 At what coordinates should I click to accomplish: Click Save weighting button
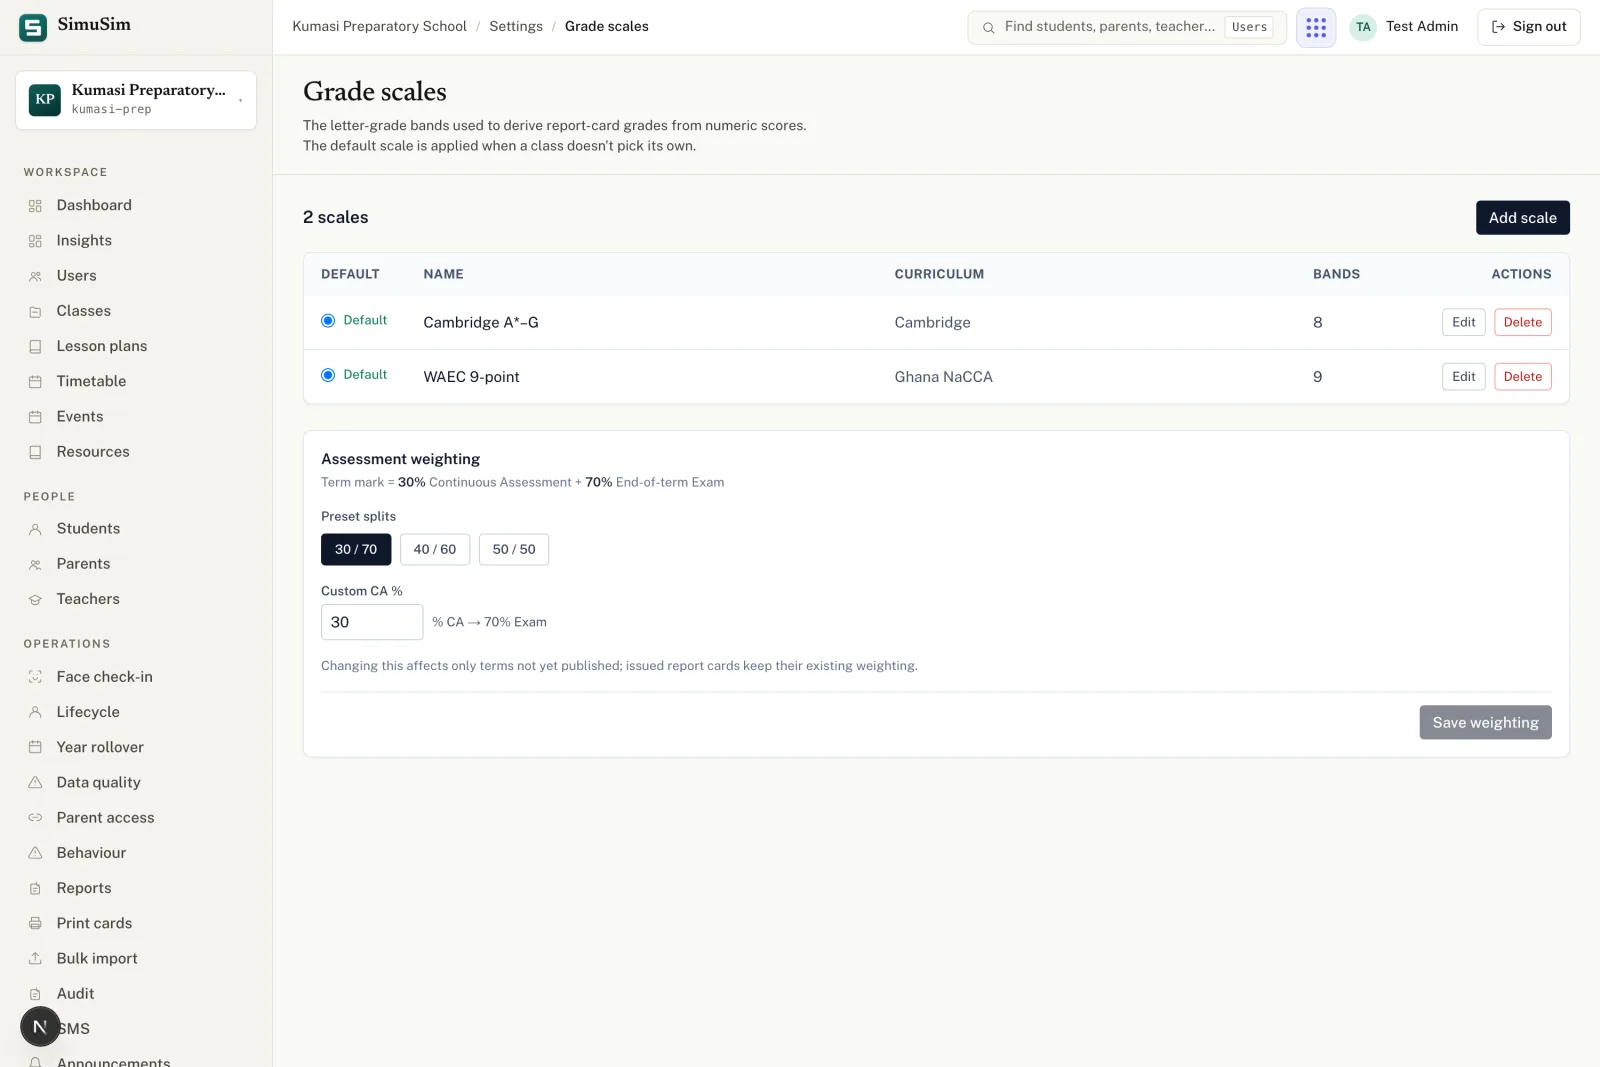pyautogui.click(x=1485, y=722)
